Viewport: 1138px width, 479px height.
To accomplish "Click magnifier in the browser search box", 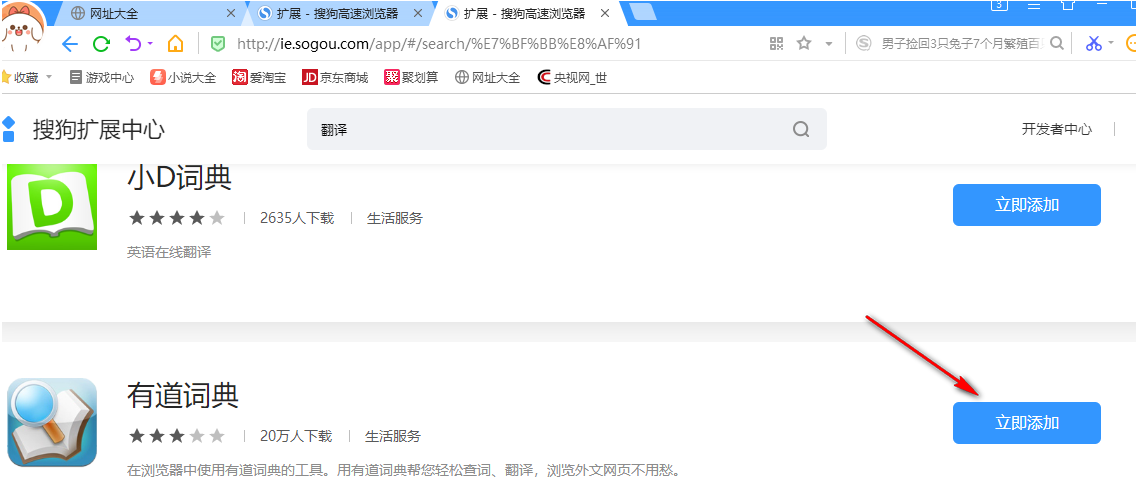I will [x=1057, y=44].
